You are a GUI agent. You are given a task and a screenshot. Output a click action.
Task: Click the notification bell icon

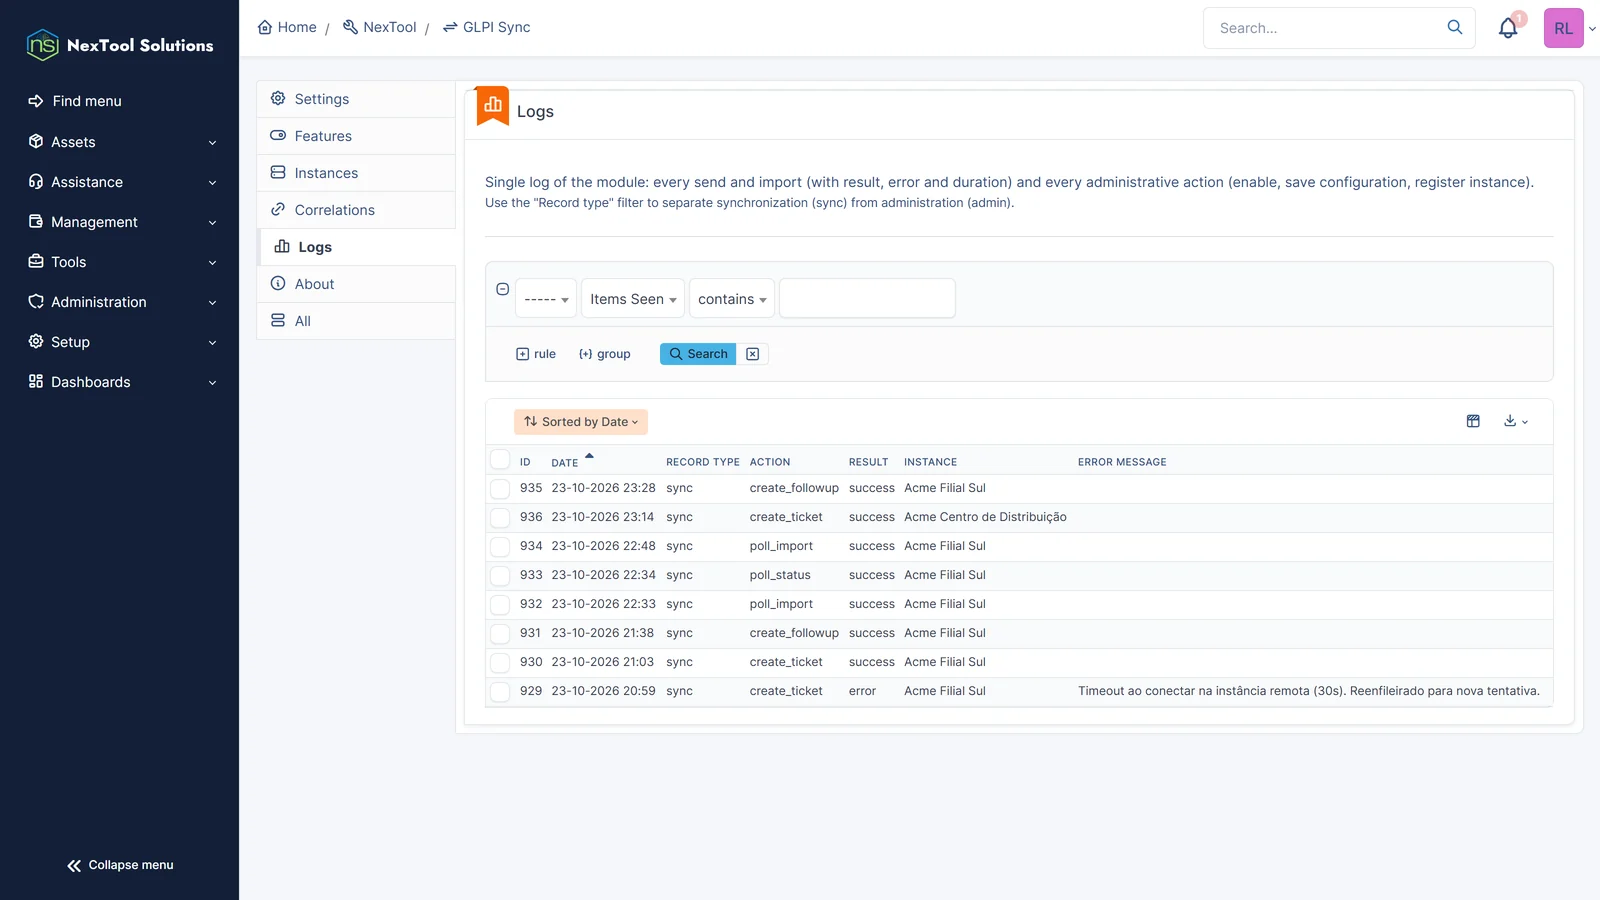point(1508,28)
